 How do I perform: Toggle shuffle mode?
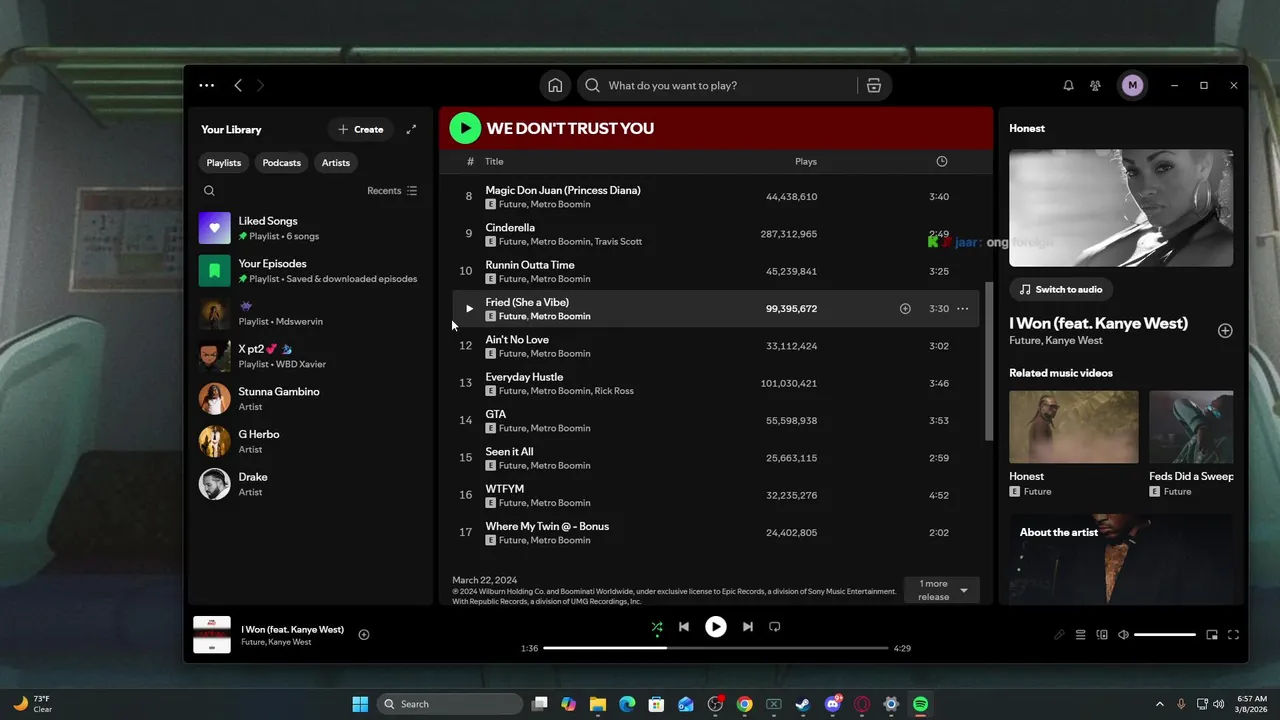coord(656,627)
